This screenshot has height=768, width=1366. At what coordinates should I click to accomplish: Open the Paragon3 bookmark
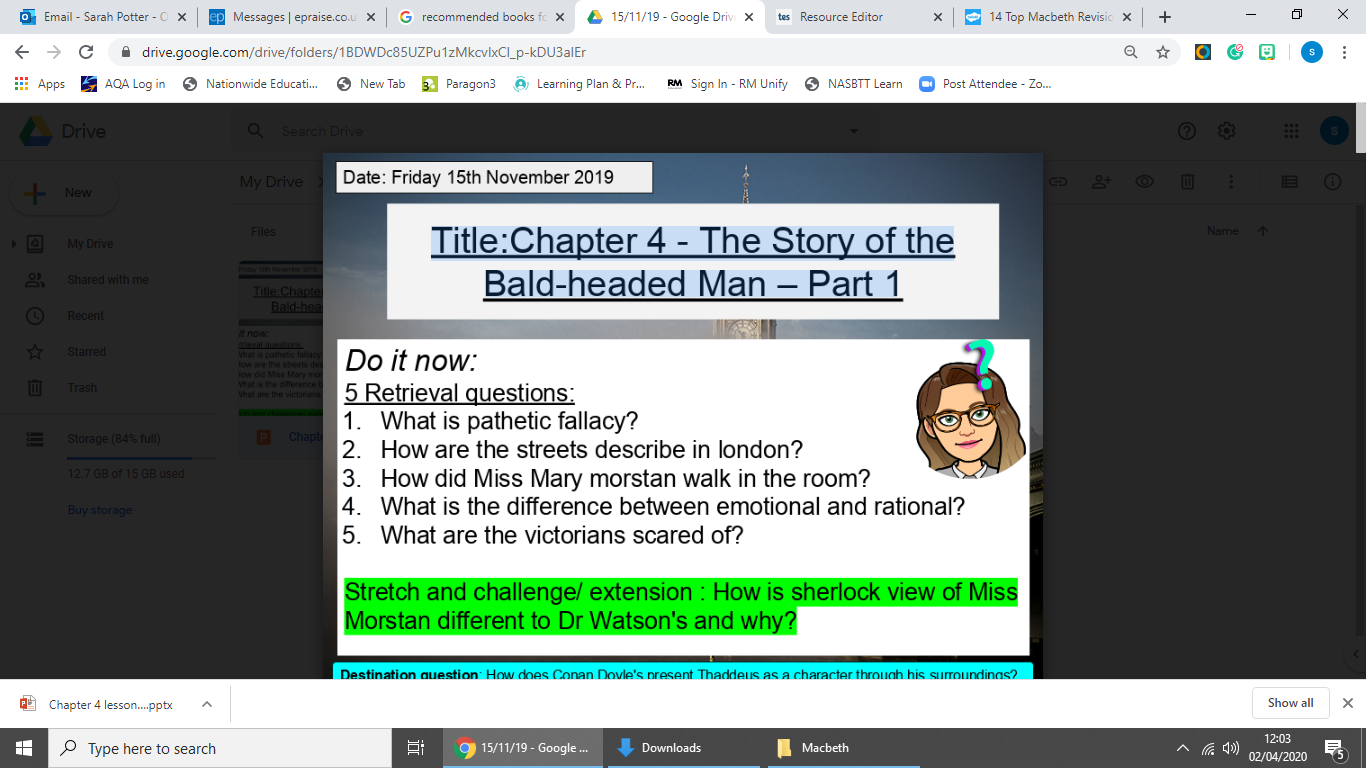(x=459, y=84)
